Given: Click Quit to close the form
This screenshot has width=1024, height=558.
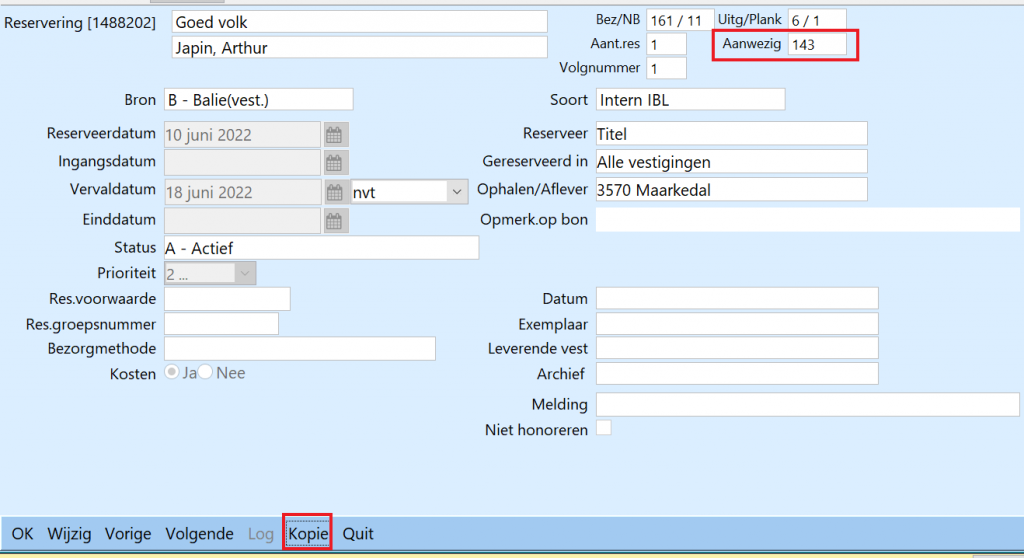Looking at the screenshot, I should pos(358,534).
